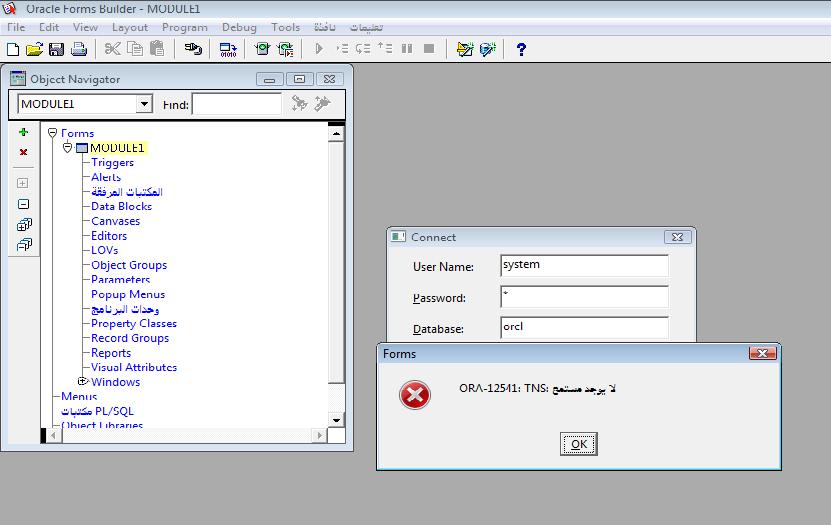
Task: Click the Open folder icon in toolbar
Action: 34,49
